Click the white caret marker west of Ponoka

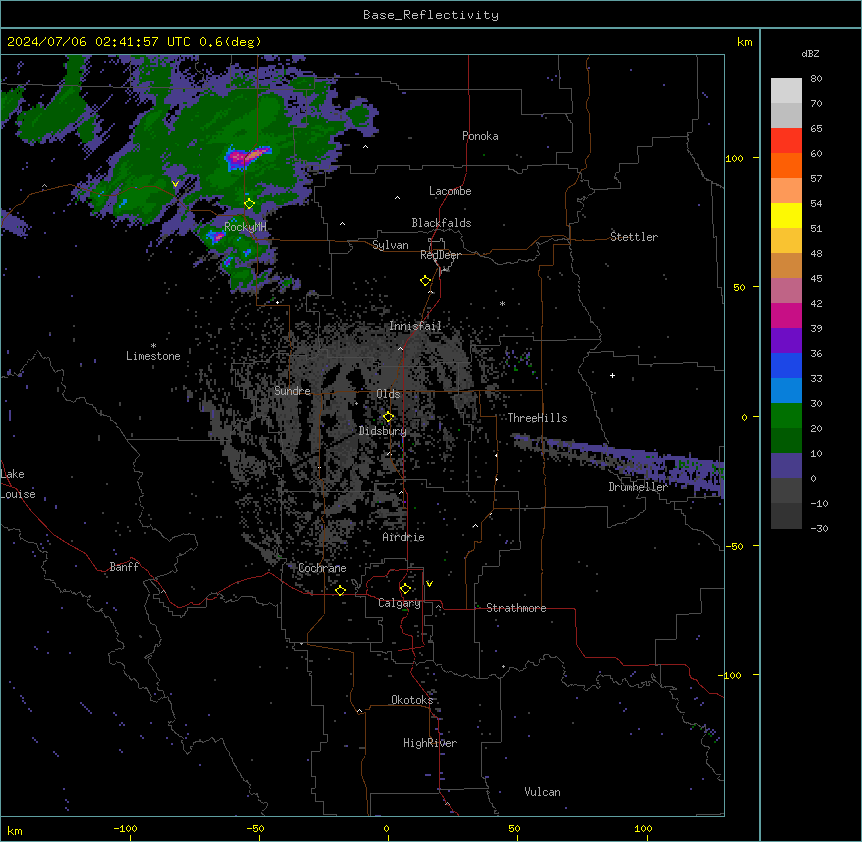click(366, 147)
